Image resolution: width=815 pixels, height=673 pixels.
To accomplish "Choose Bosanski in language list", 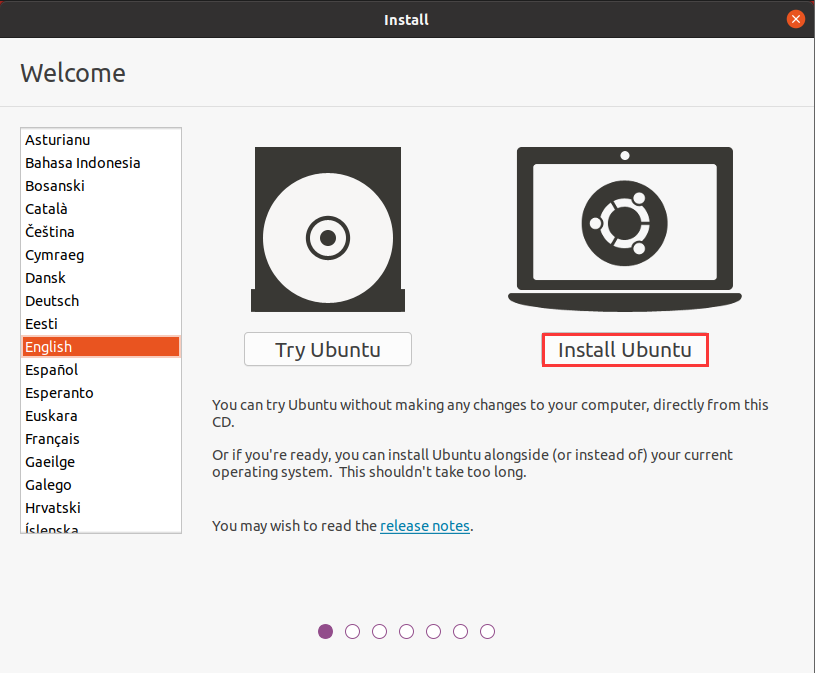I will tap(55, 186).
